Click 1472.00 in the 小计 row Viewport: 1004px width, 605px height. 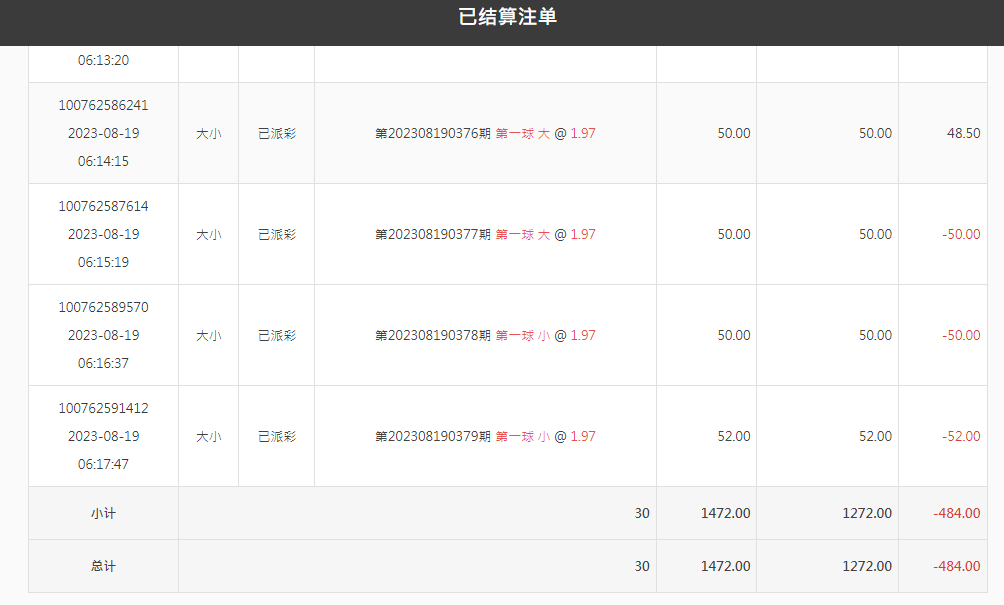point(725,514)
